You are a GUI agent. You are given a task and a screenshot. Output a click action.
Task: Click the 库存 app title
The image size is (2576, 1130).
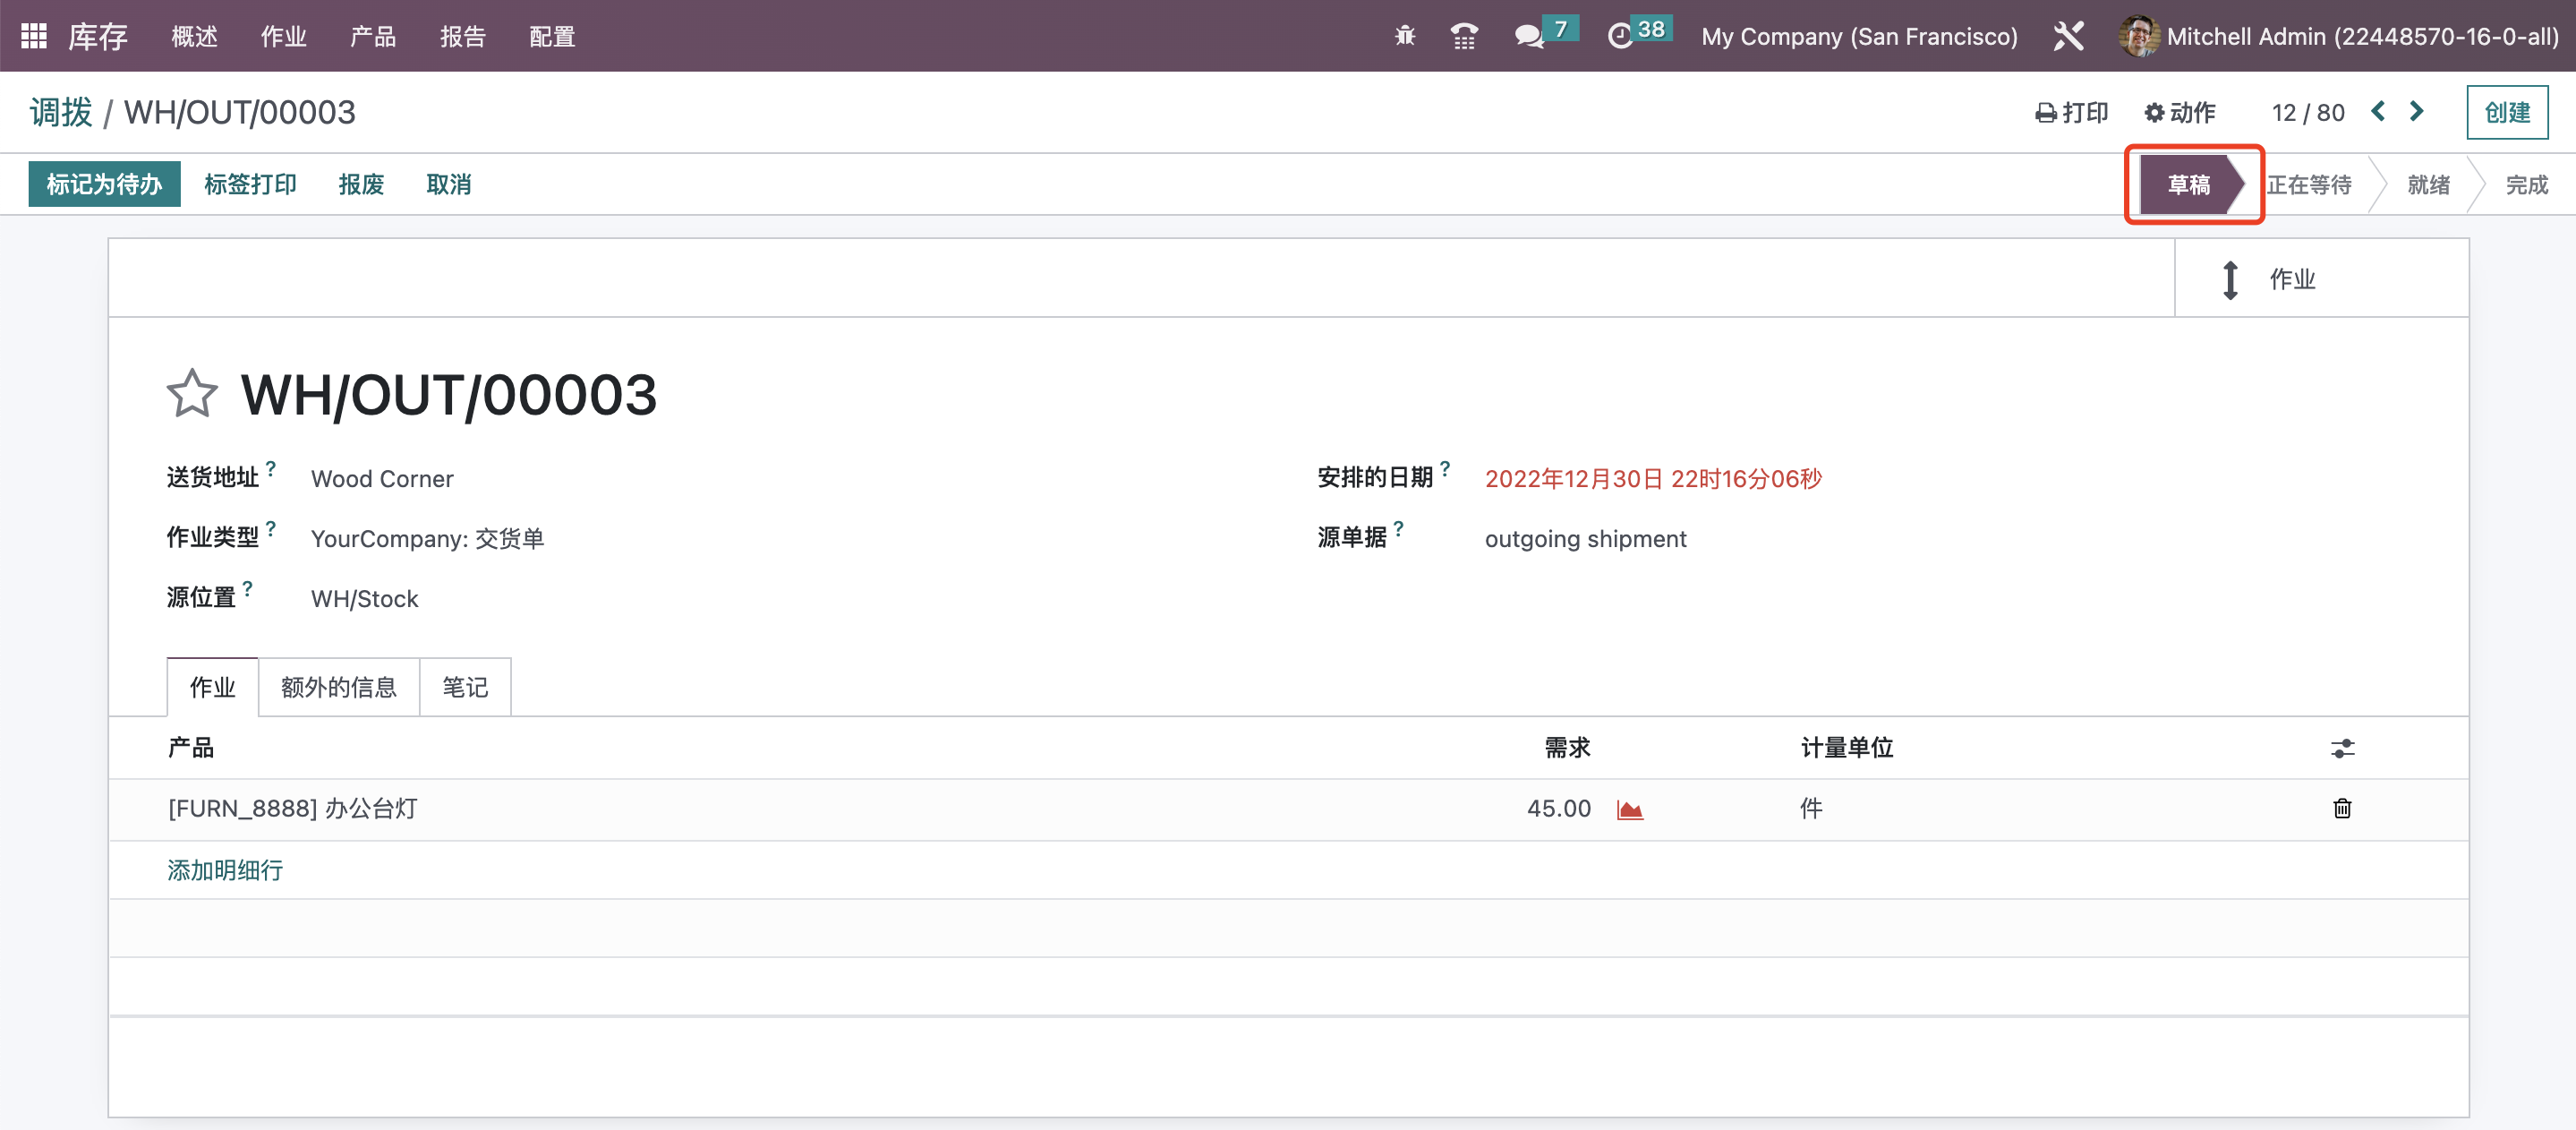(x=97, y=36)
